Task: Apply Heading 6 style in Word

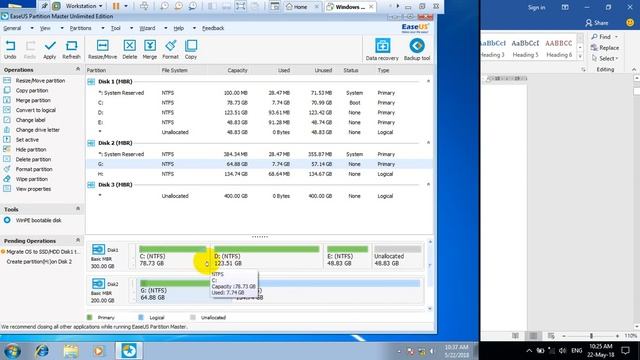Action: point(559,48)
